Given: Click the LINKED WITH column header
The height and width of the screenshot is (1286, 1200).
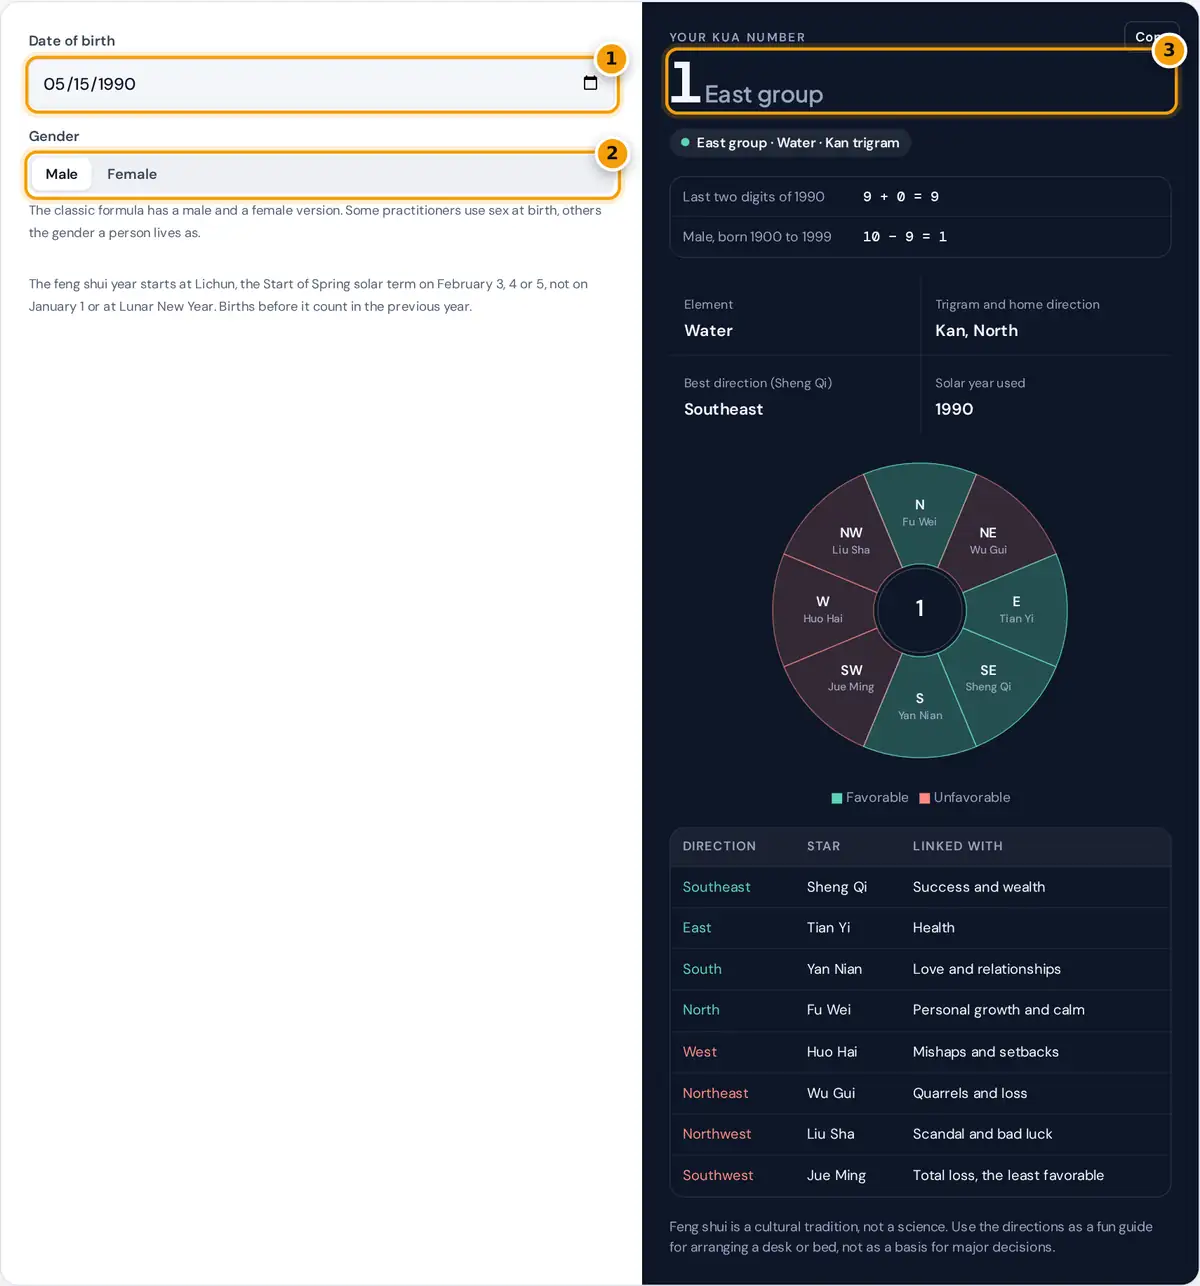Looking at the screenshot, I should (x=958, y=846).
